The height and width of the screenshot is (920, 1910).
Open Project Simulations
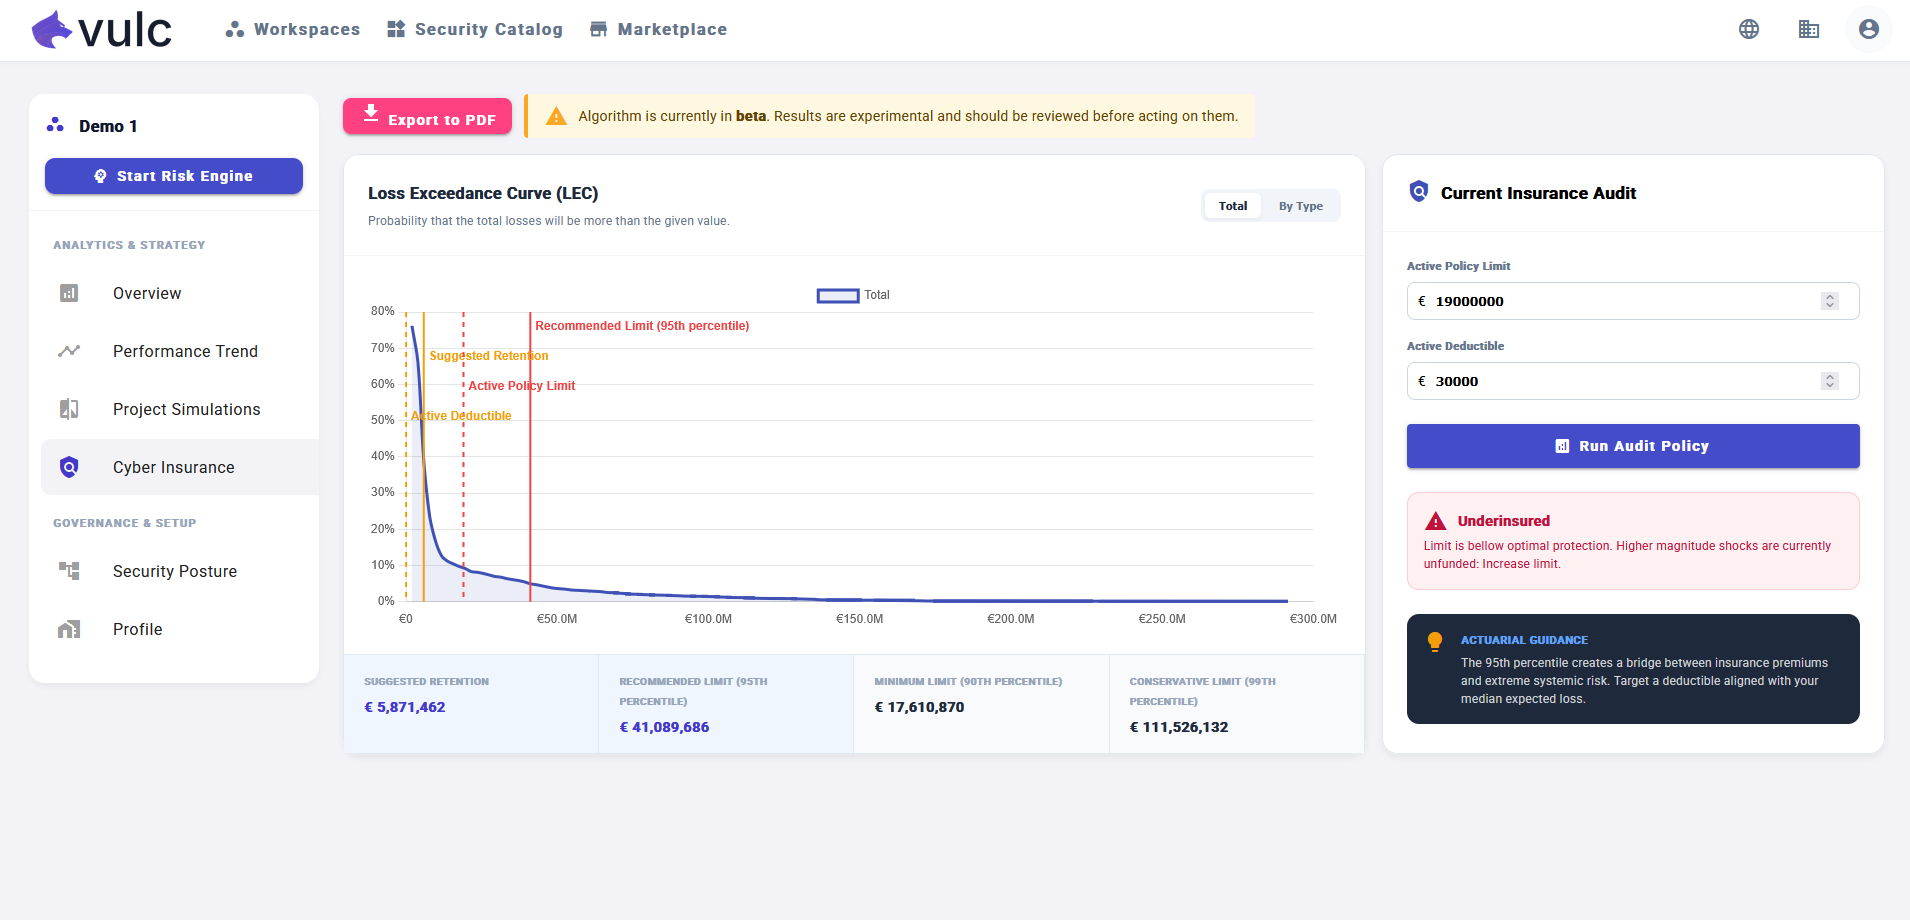pyautogui.click(x=186, y=409)
